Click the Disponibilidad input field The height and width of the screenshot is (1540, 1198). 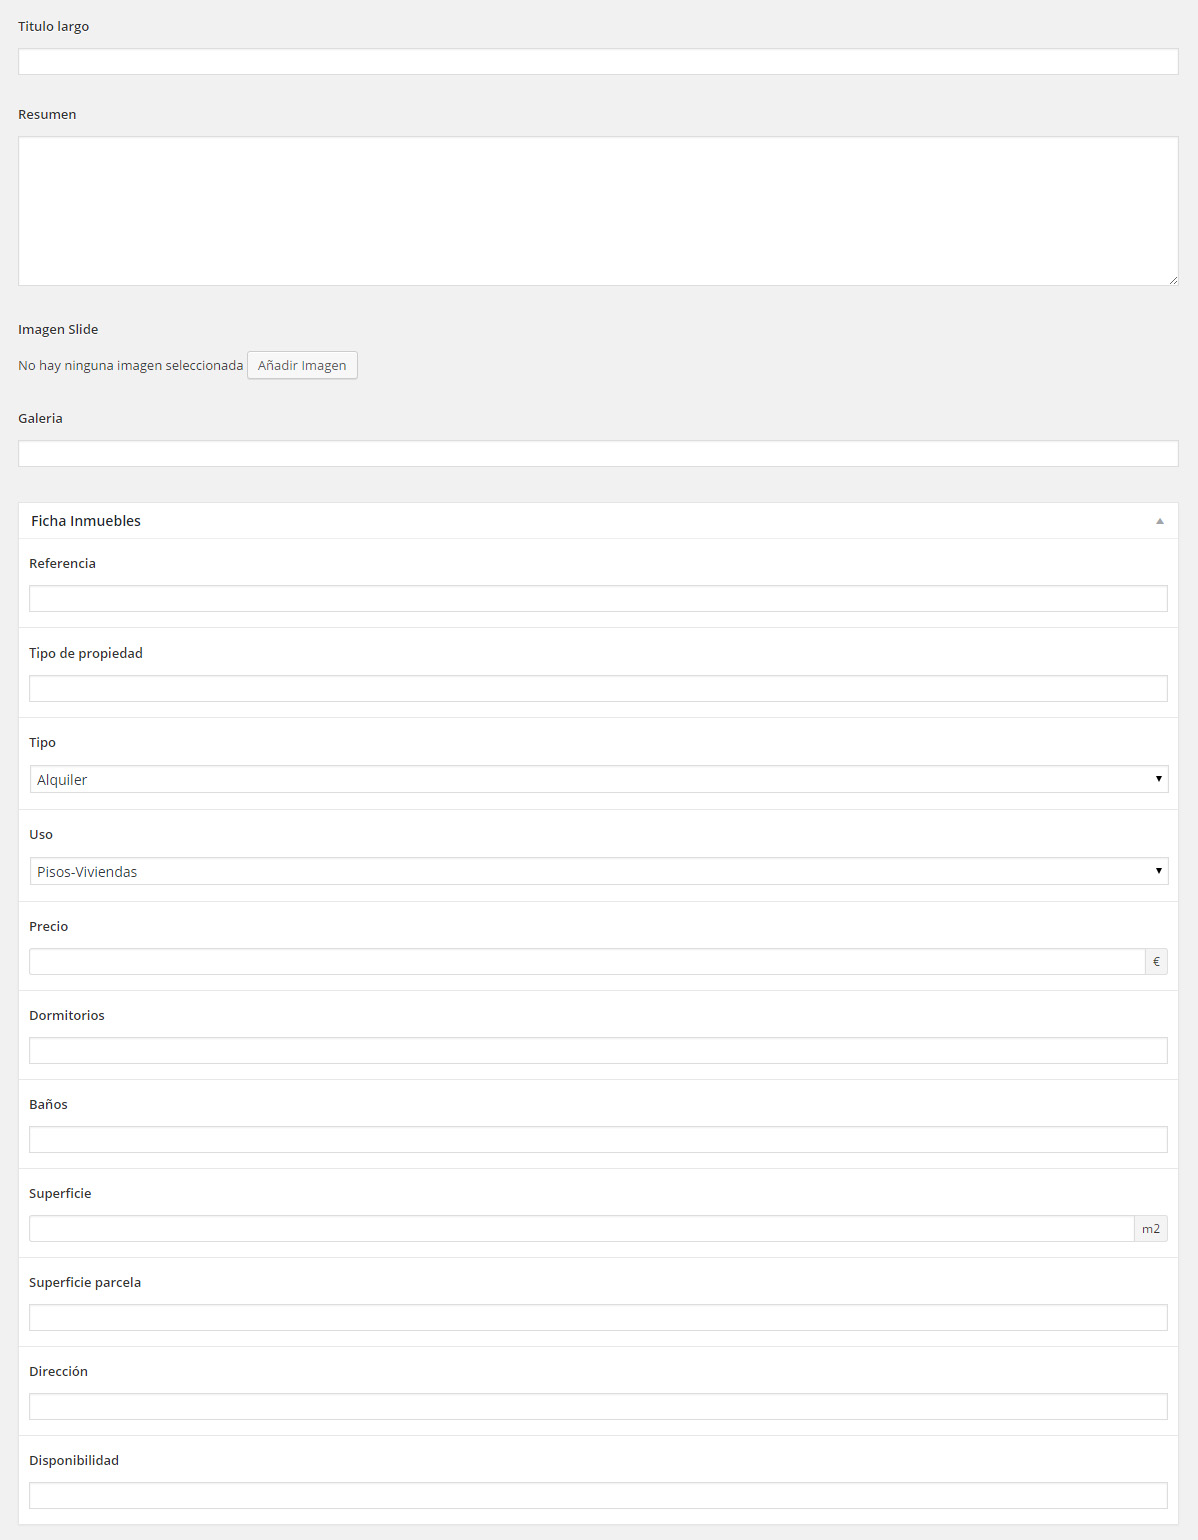pos(598,1496)
